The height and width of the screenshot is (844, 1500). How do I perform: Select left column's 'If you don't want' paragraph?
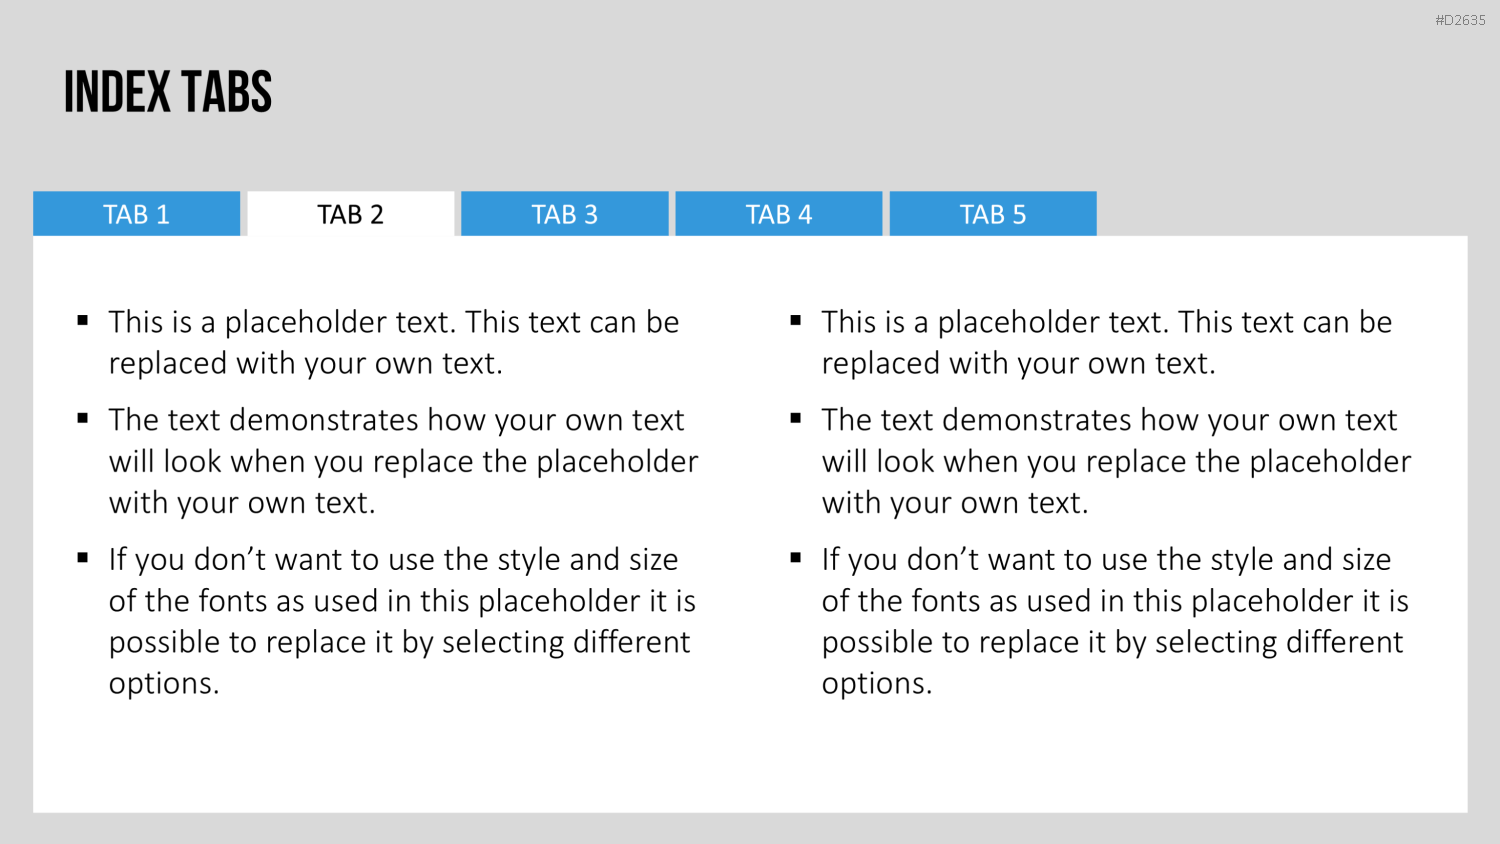click(402, 621)
